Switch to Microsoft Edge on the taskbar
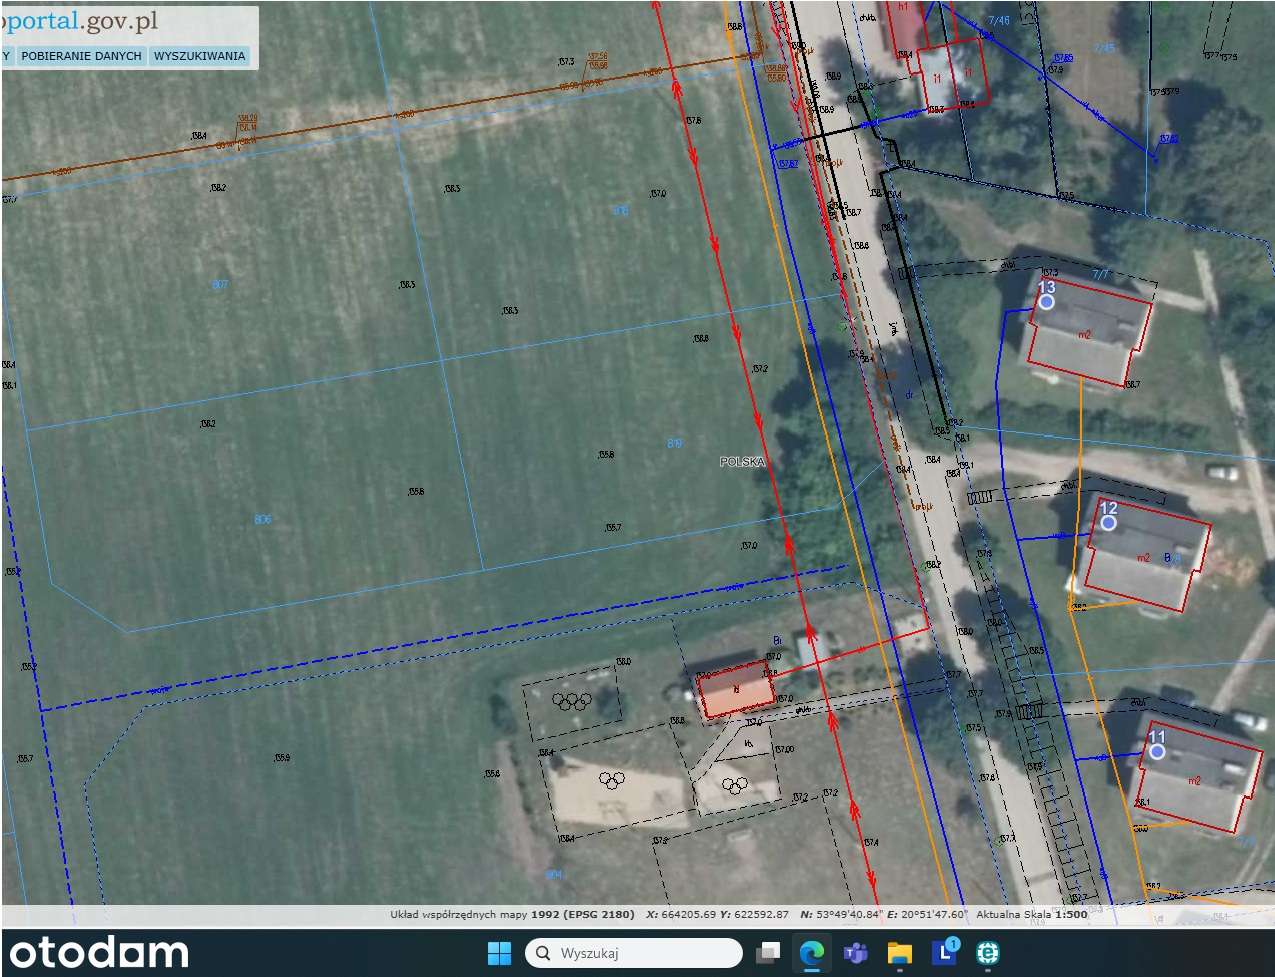Viewport: 1275px width, 977px height. [811, 953]
